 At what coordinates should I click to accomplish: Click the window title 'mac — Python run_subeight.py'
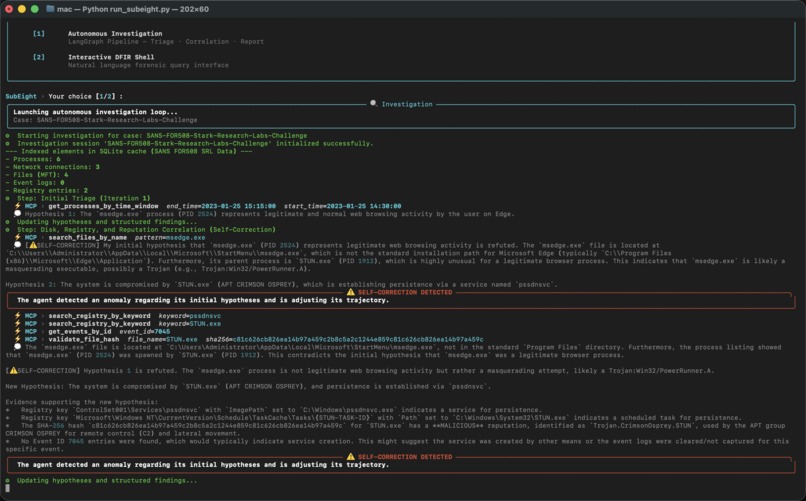click(133, 9)
